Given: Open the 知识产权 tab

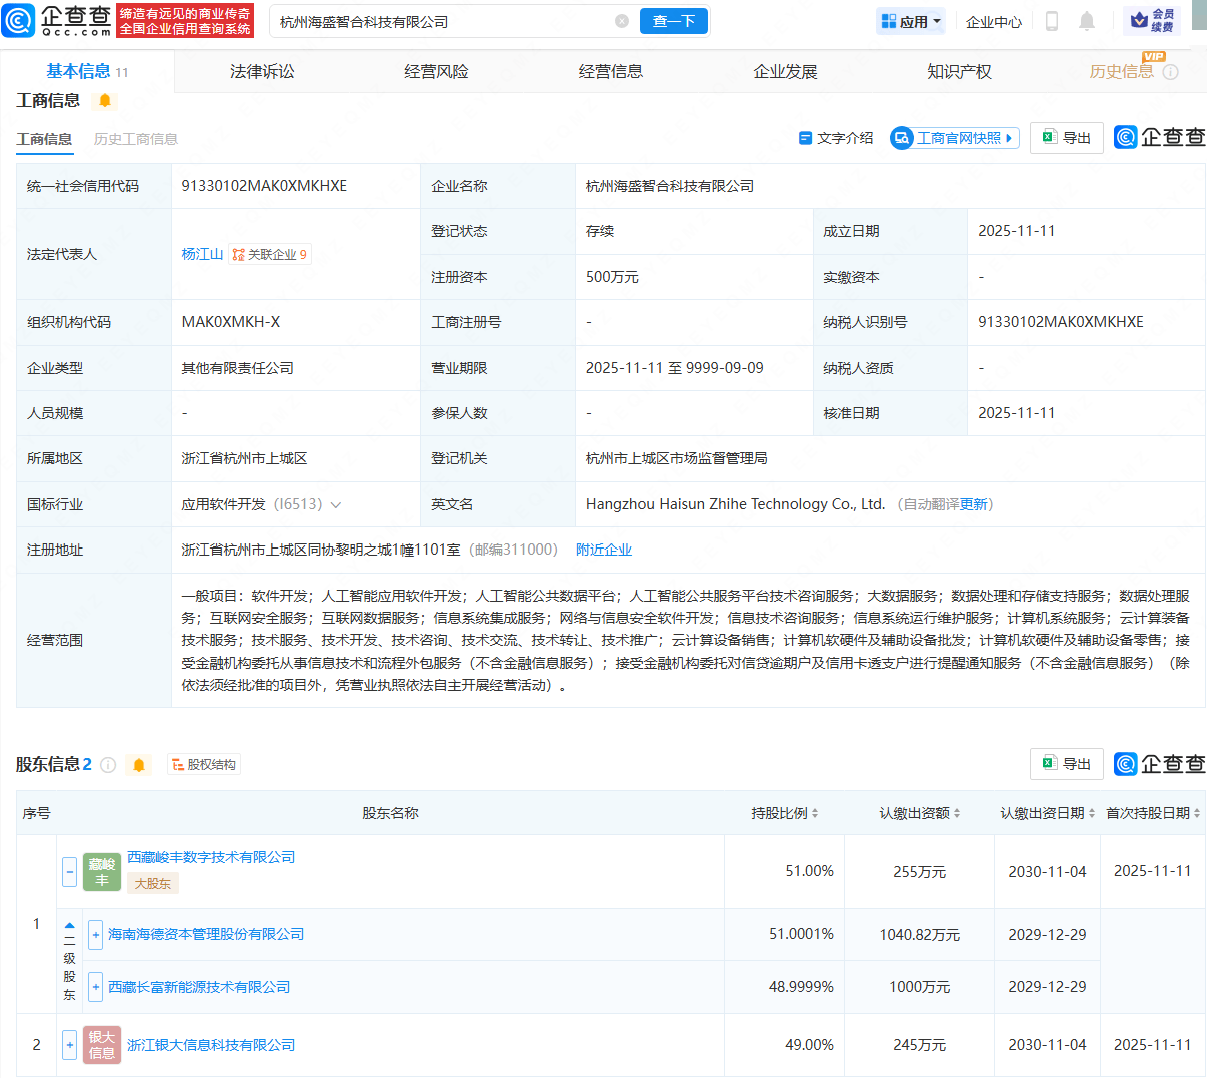Looking at the screenshot, I should click(x=959, y=71).
